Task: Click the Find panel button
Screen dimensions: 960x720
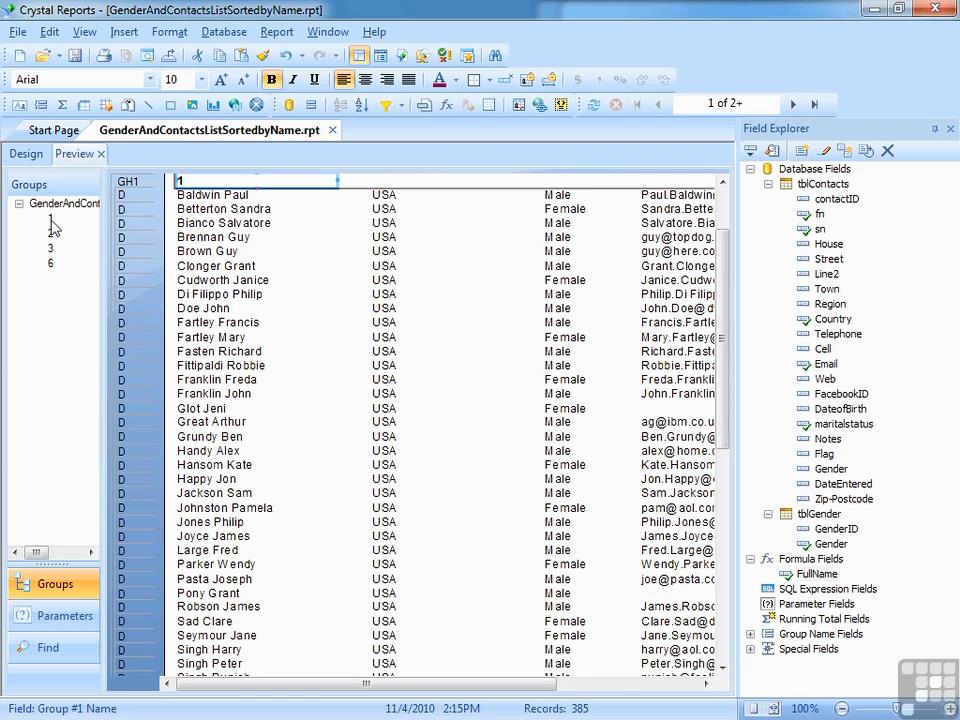Action: point(54,648)
